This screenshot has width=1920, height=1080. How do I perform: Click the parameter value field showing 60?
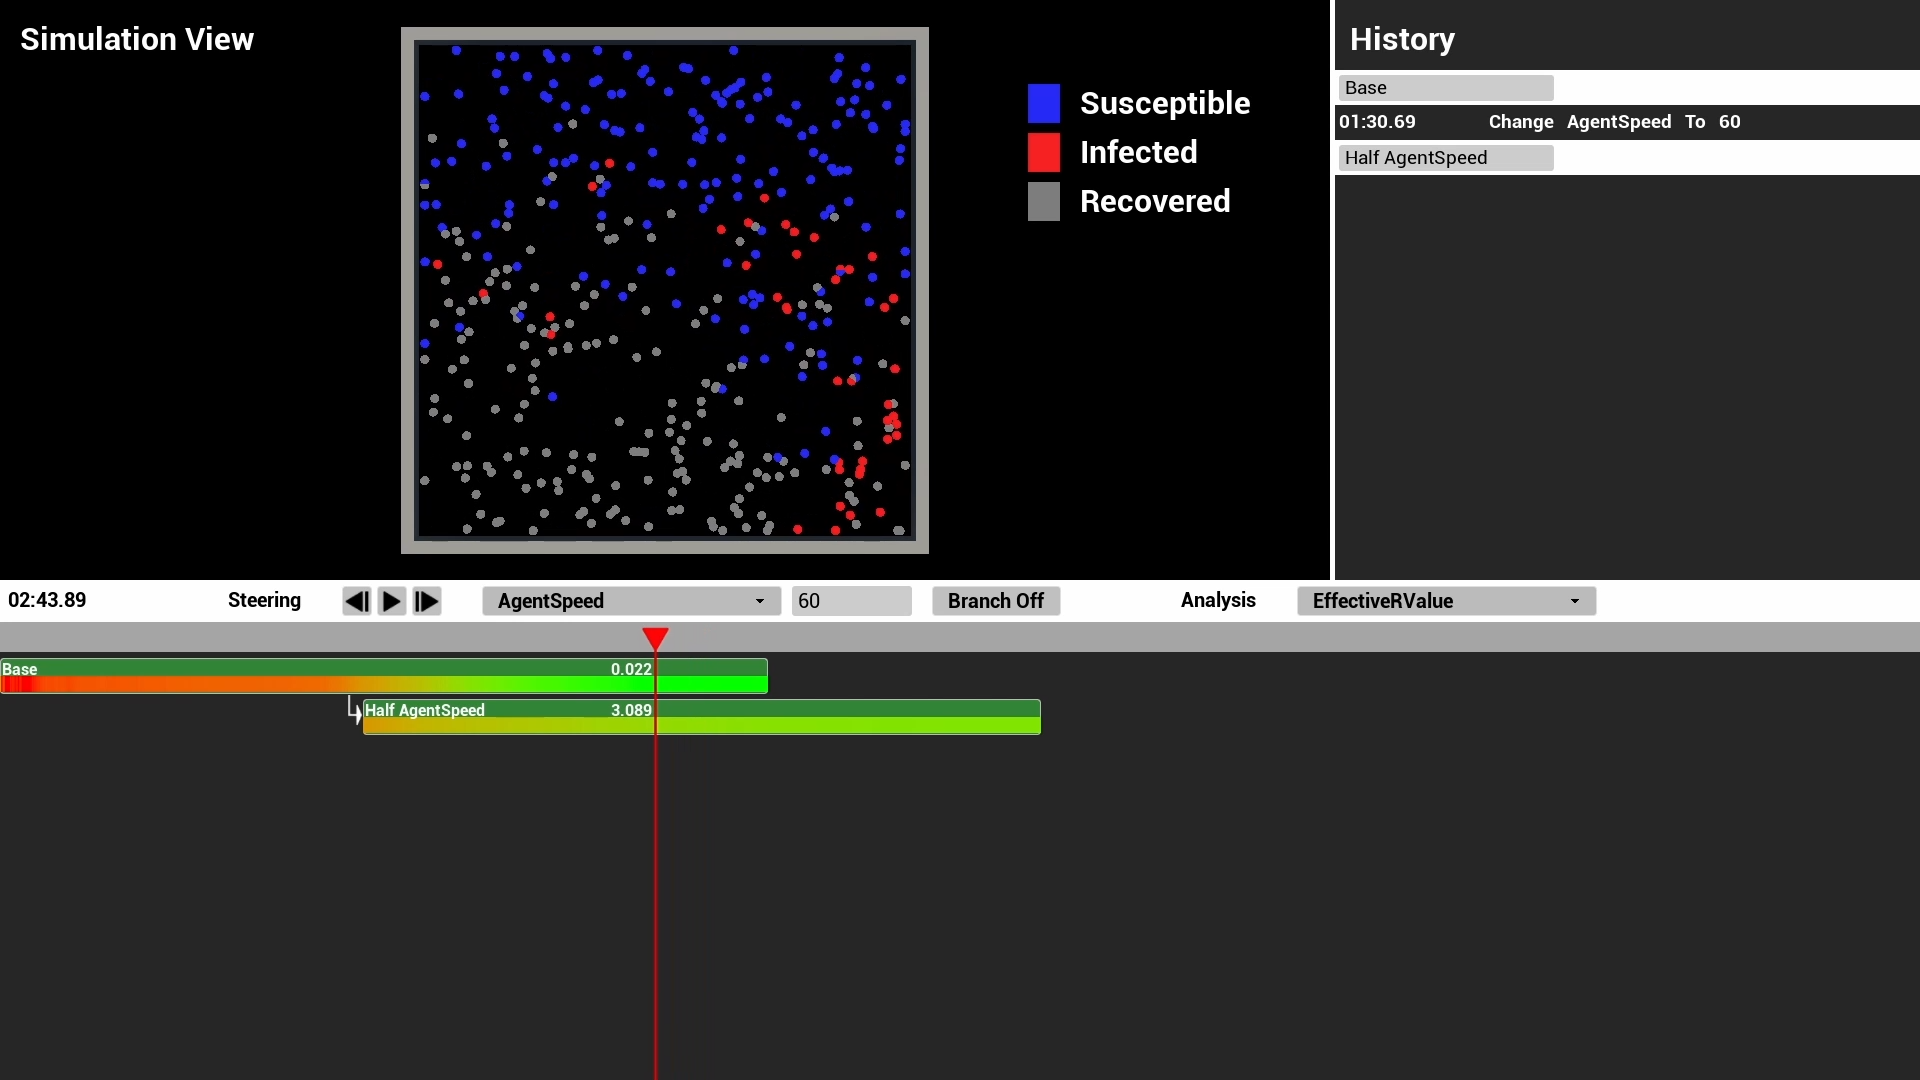pos(851,601)
